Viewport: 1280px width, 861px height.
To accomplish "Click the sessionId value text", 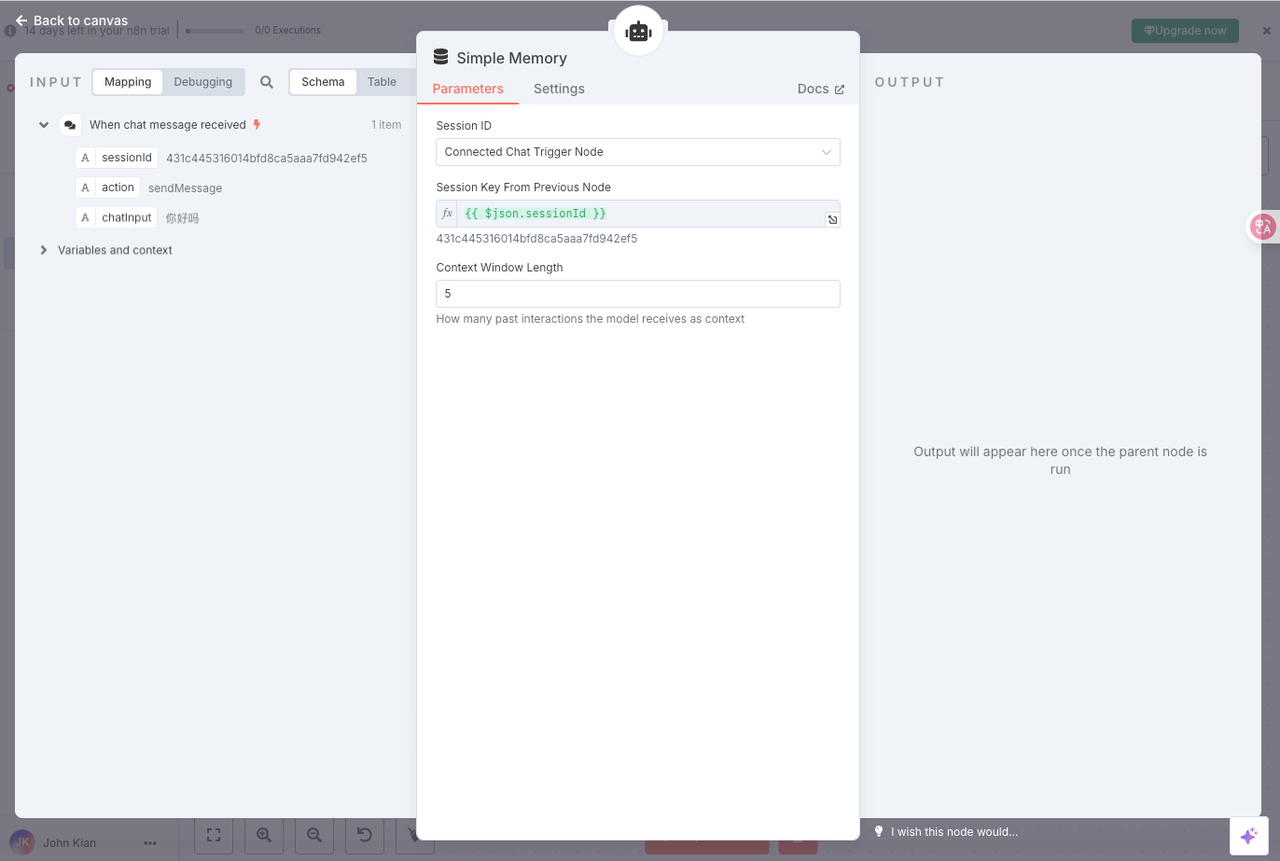I will [x=267, y=158].
